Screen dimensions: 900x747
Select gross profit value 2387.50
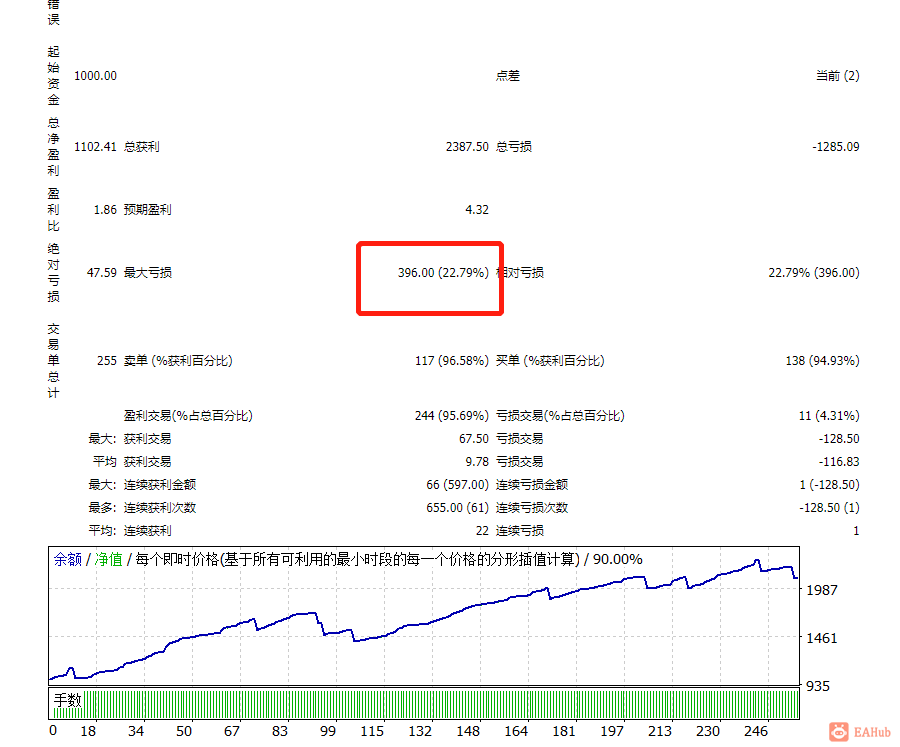467,147
